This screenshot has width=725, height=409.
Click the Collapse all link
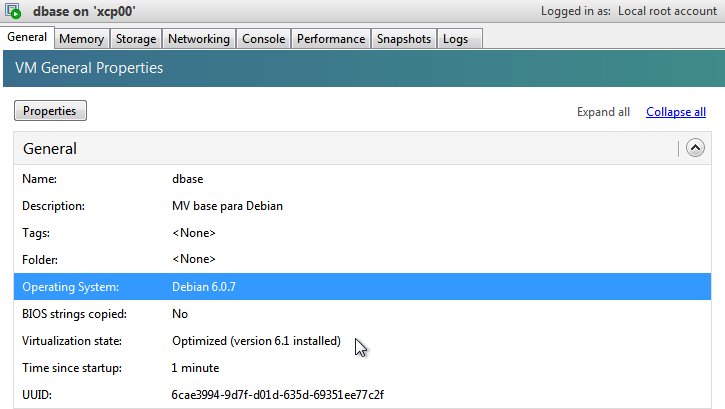click(x=676, y=112)
